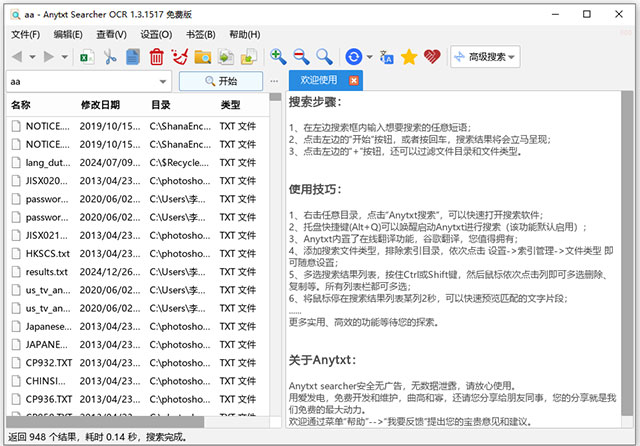
Task: Click the 2024/12/26 date cell
Action: 110,272
